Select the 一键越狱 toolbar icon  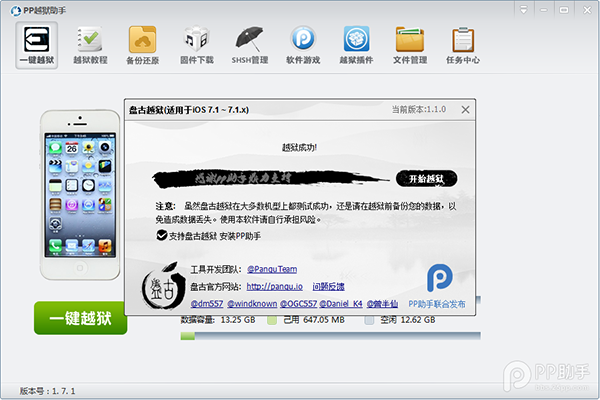[37, 45]
